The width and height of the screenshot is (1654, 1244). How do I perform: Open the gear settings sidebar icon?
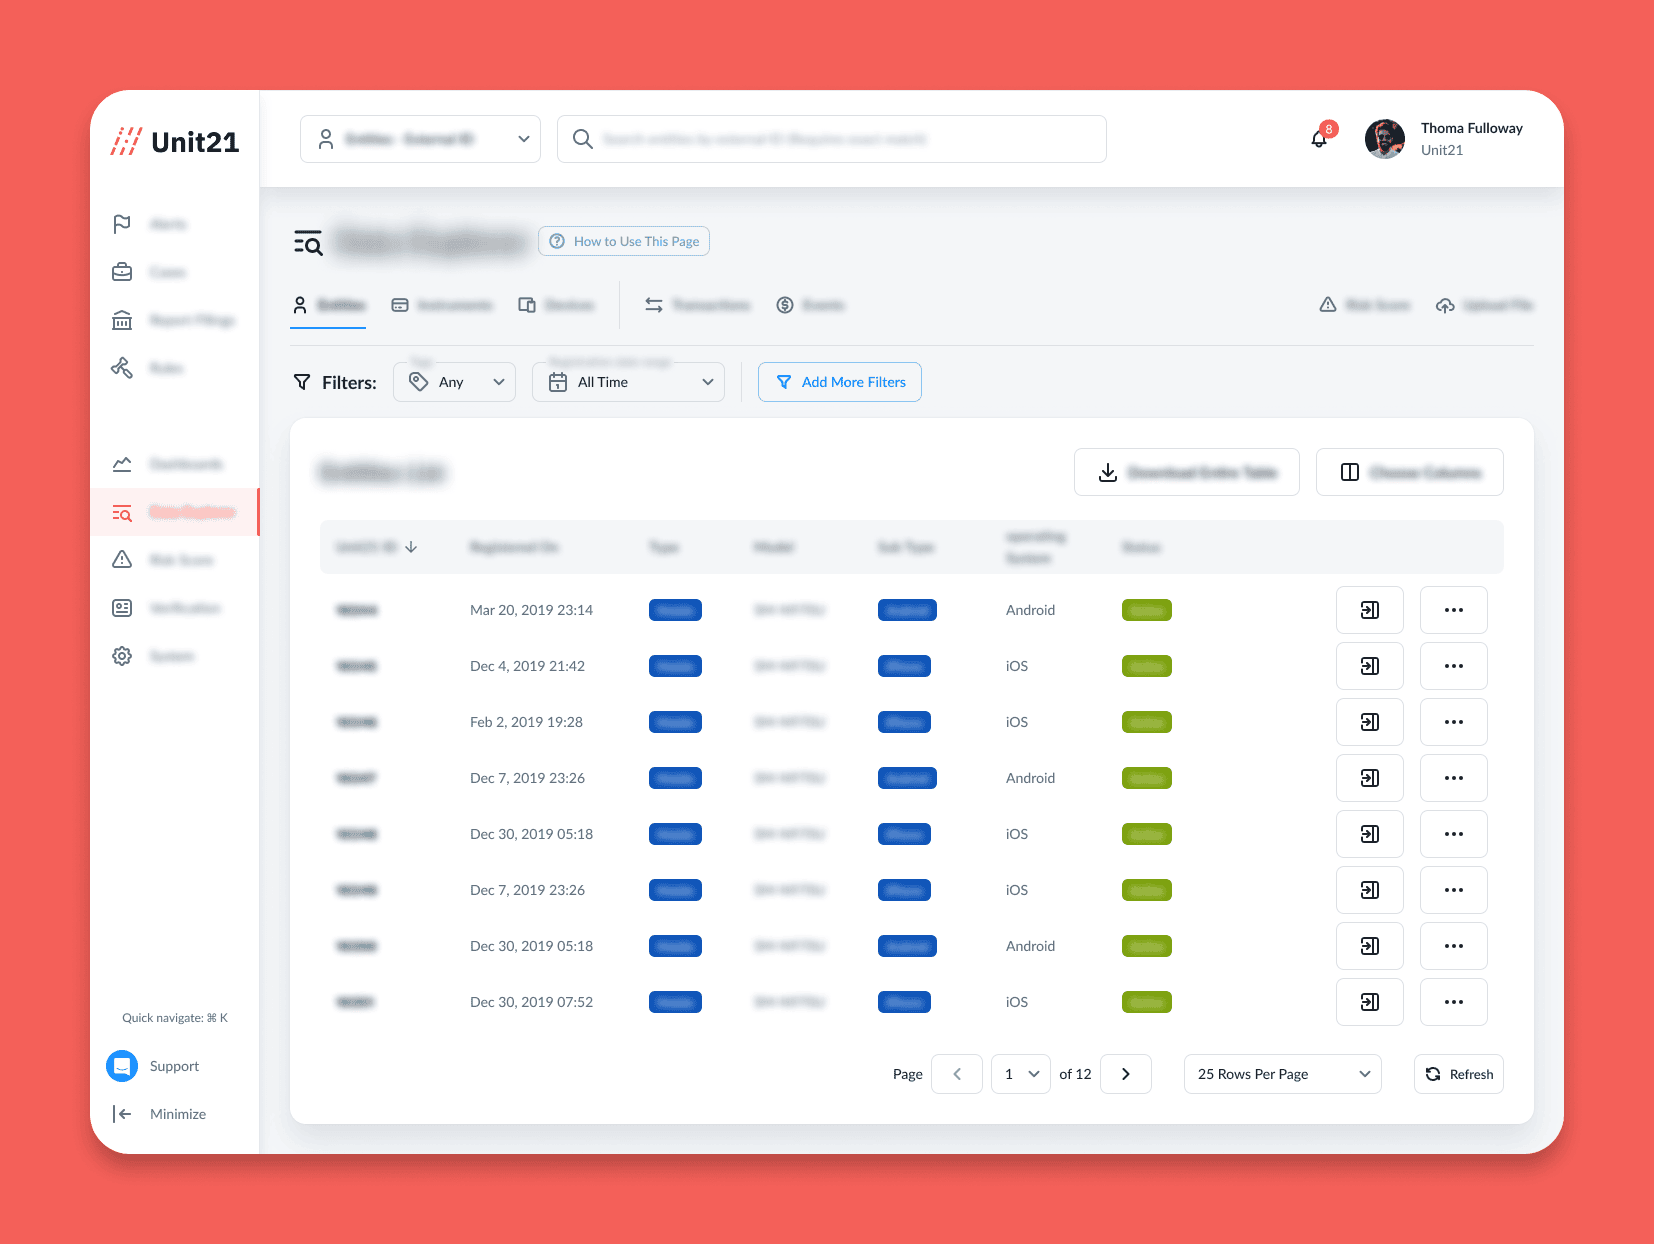122,656
